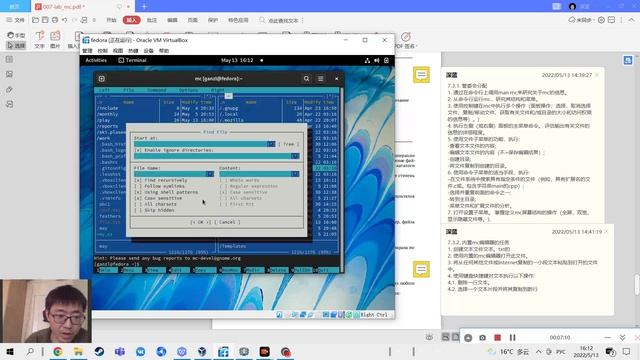The image size is (640, 360).
Task: Stop the screen recording
Action: click(x=497, y=338)
